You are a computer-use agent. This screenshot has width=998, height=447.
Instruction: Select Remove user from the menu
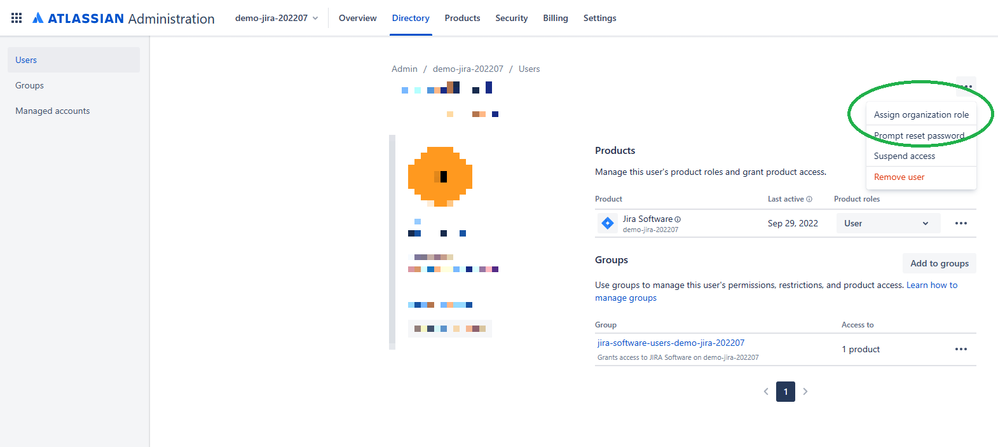(921, 177)
